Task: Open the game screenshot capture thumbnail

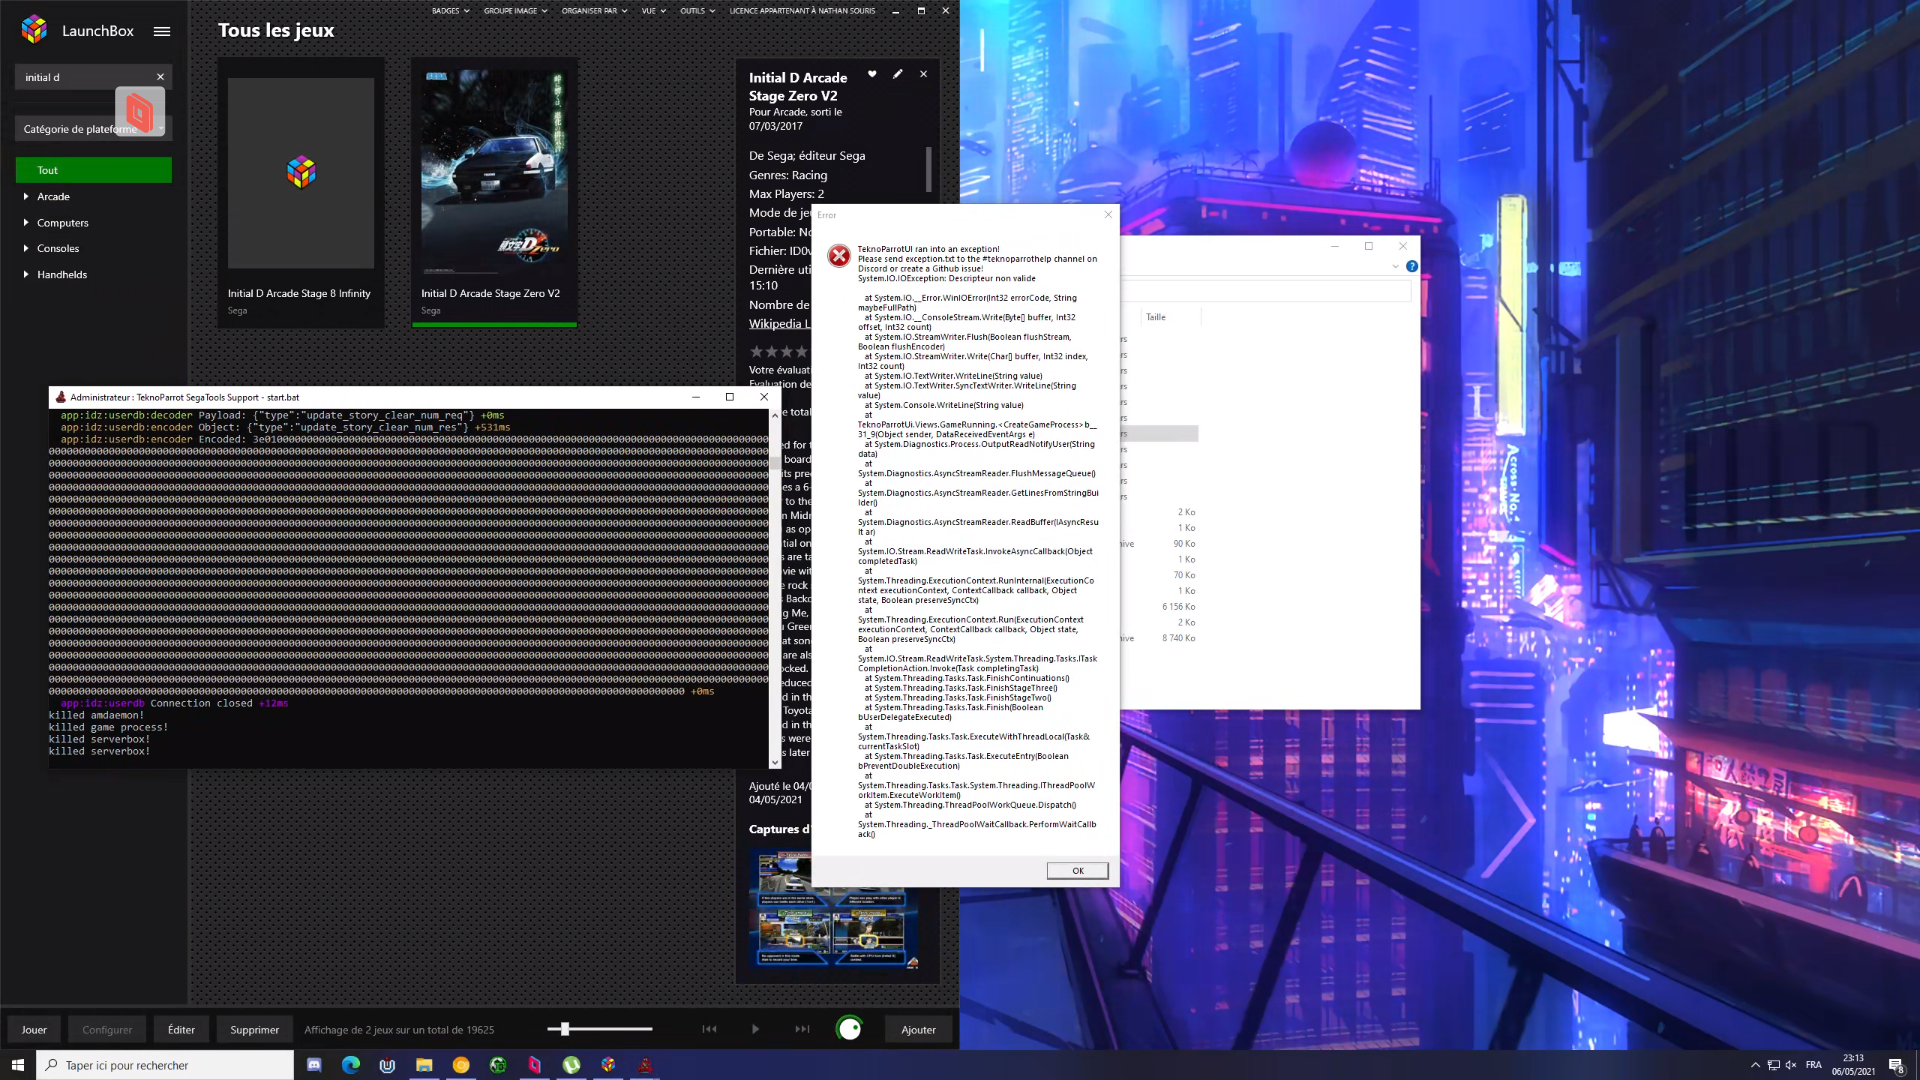Action: tap(835, 911)
